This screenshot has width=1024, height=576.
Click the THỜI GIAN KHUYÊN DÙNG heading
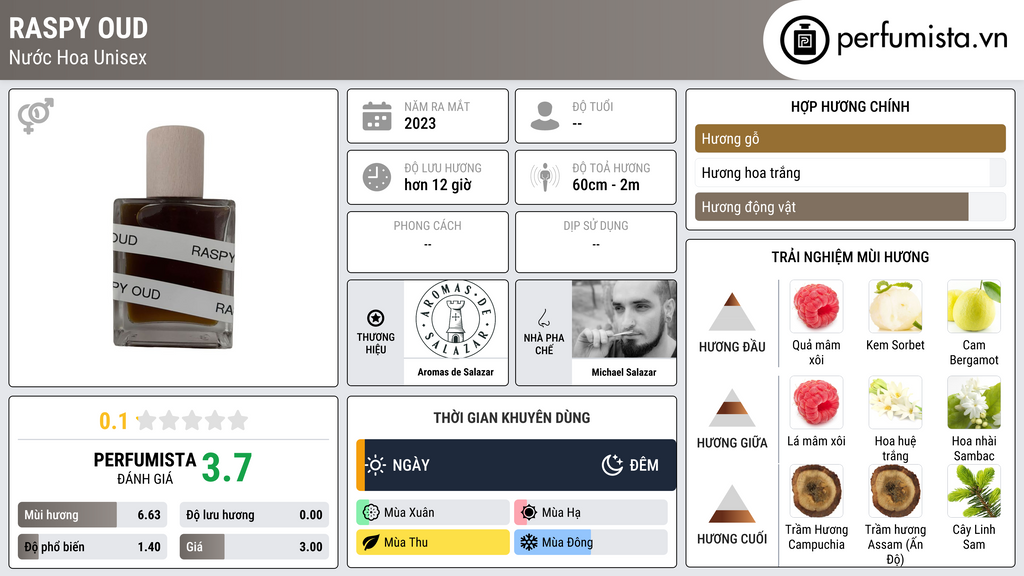tap(512, 418)
